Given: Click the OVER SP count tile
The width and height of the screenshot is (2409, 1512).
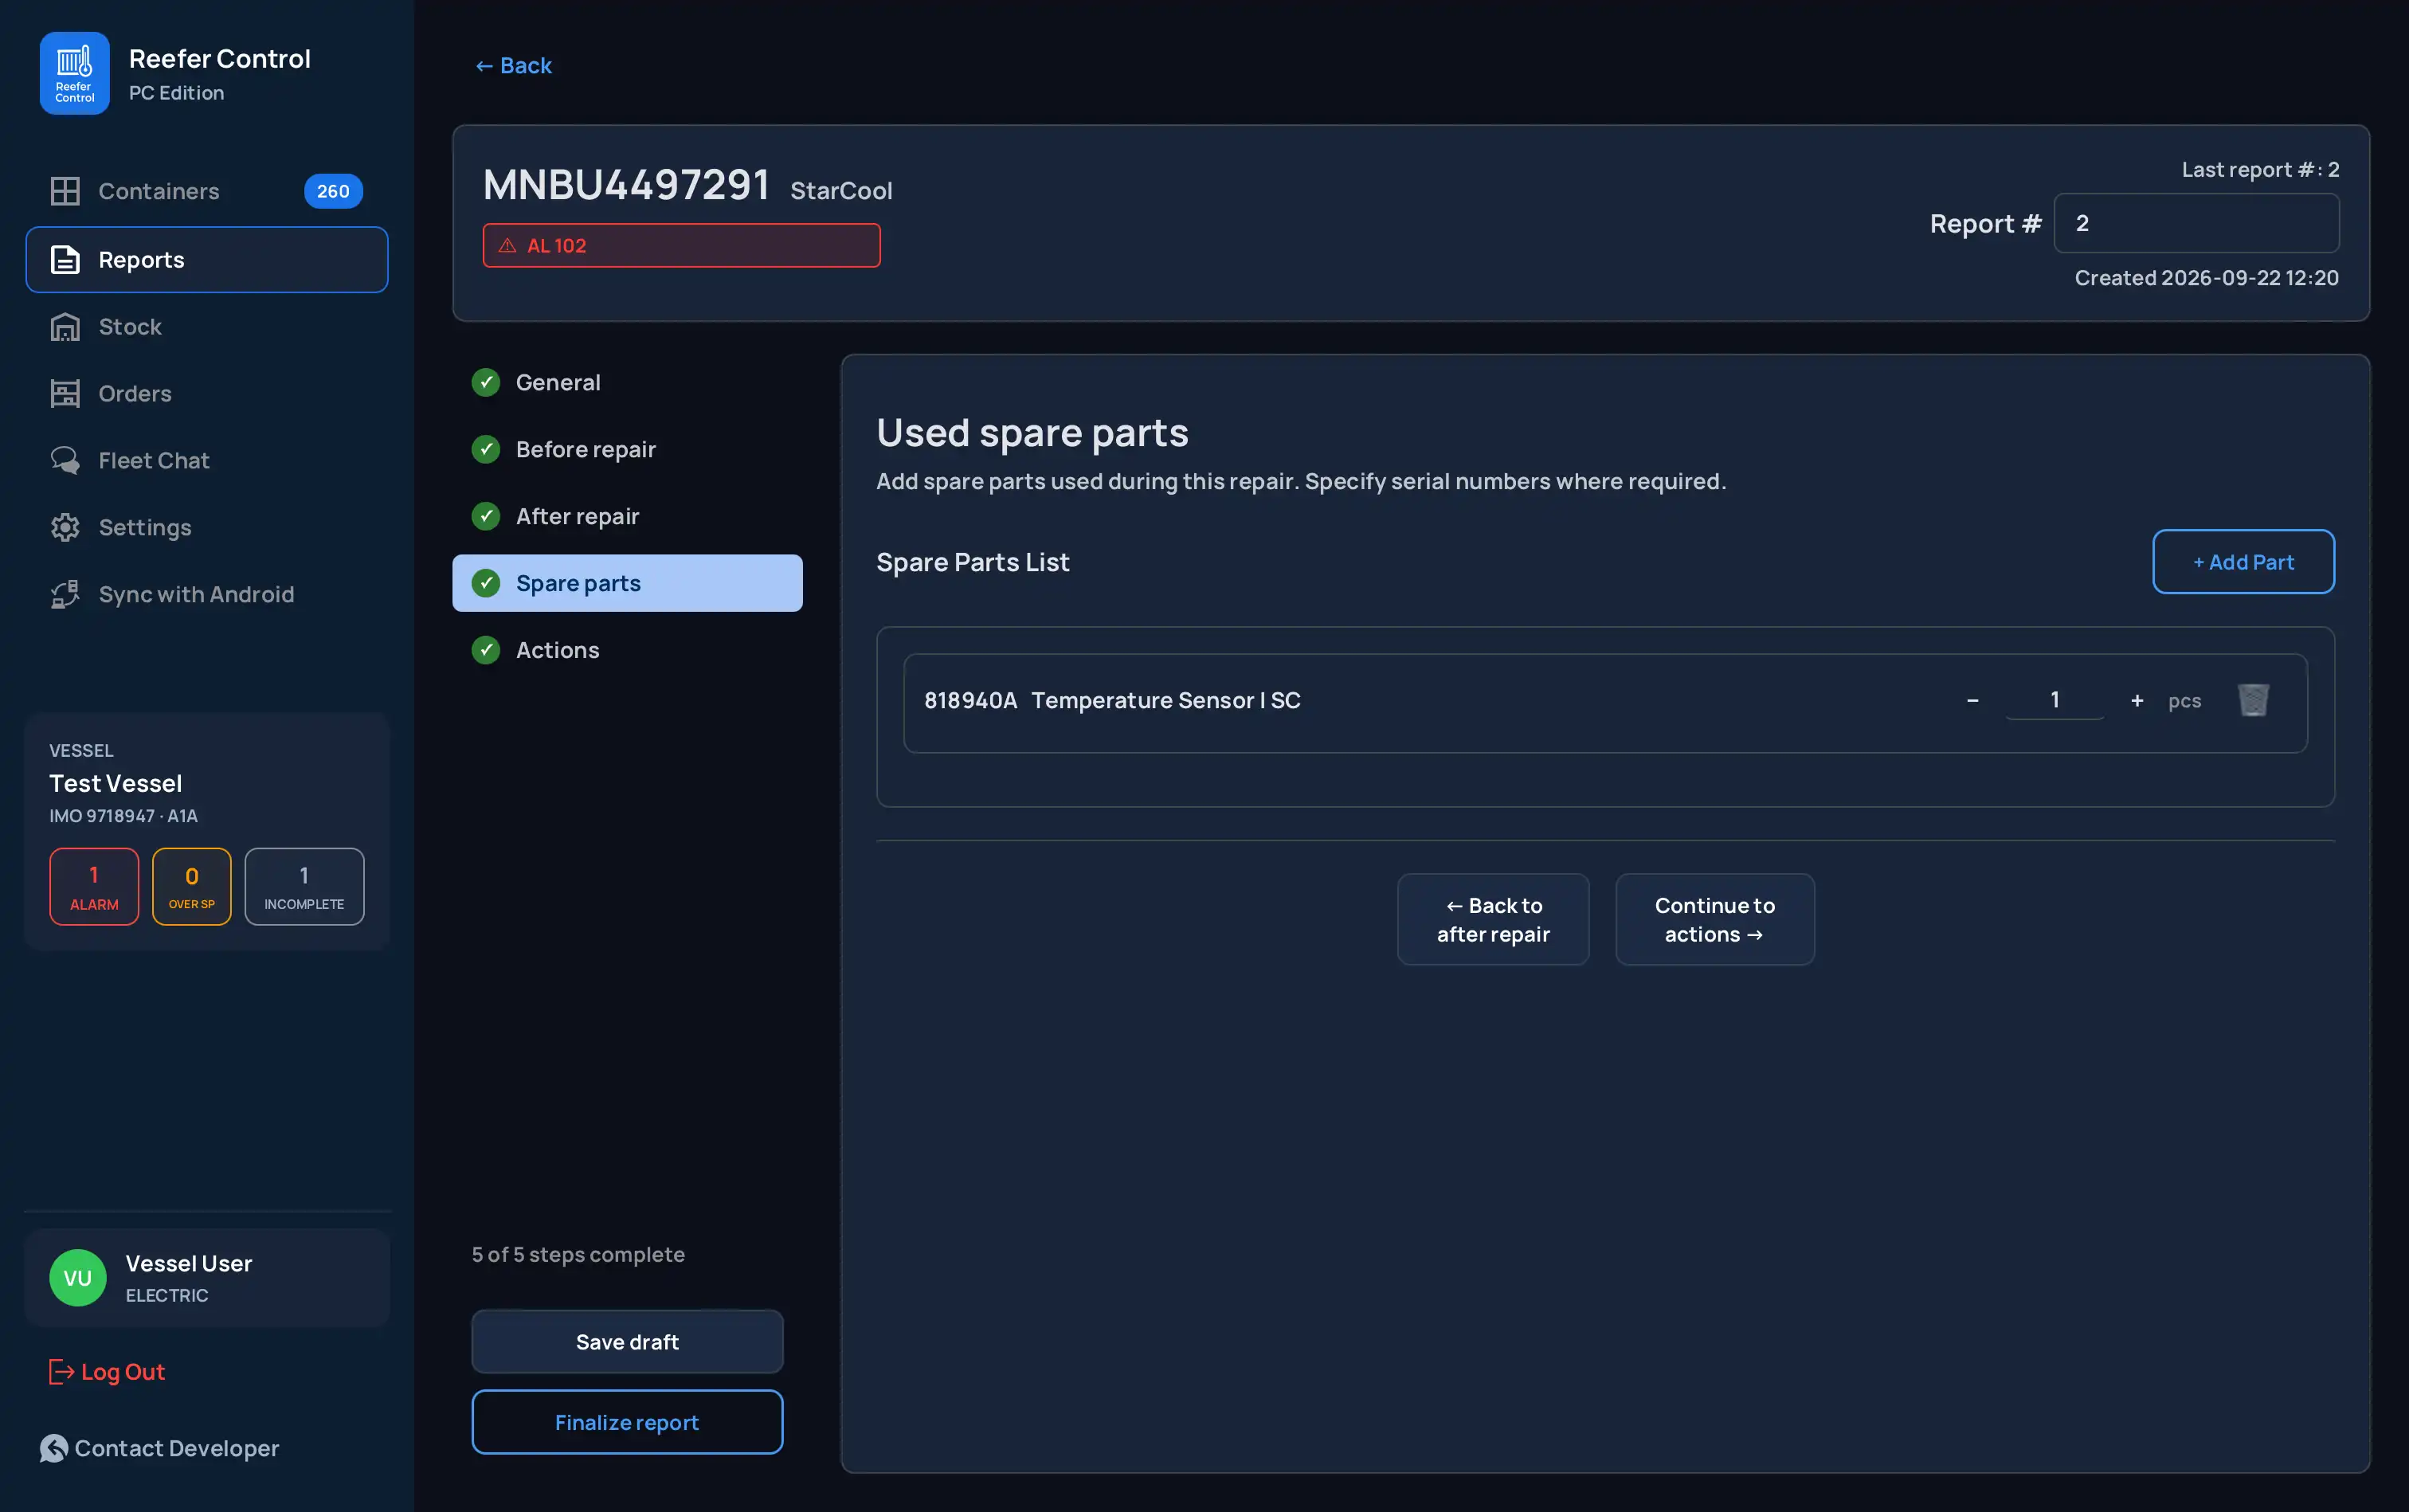Looking at the screenshot, I should coord(192,887).
